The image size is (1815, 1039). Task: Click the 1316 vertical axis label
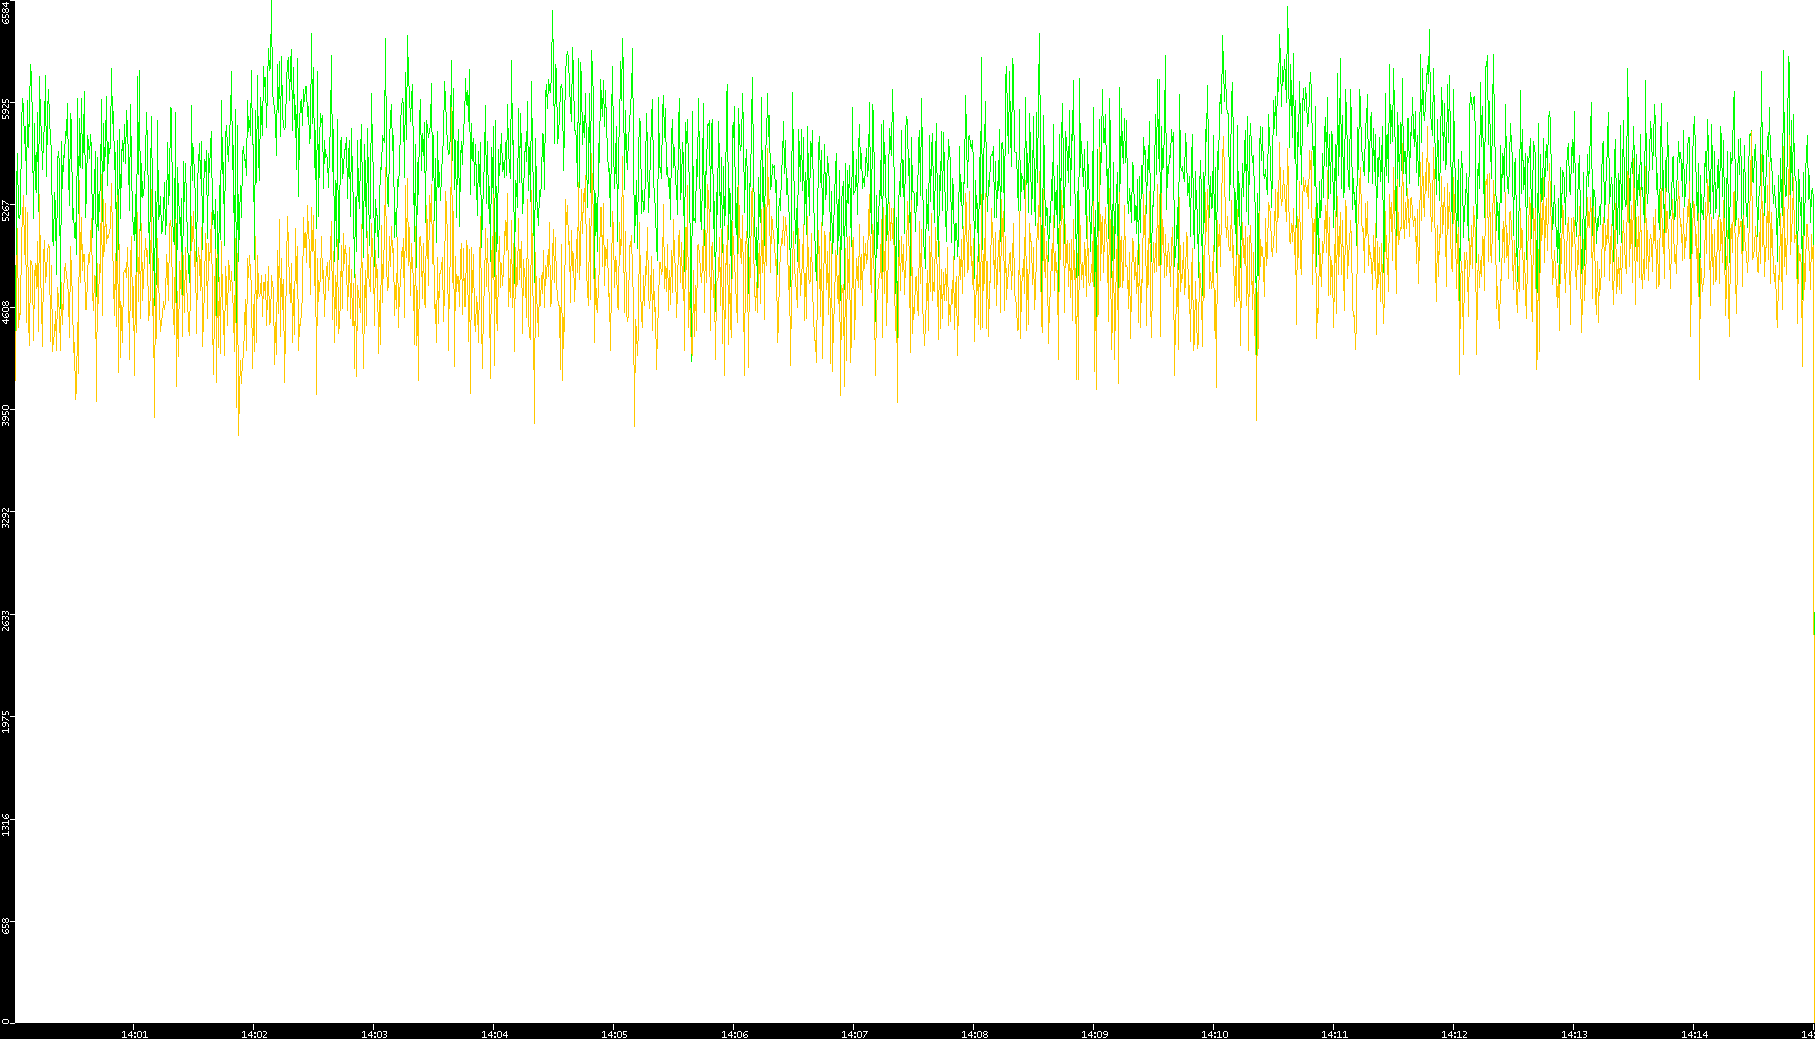click(x=6, y=824)
